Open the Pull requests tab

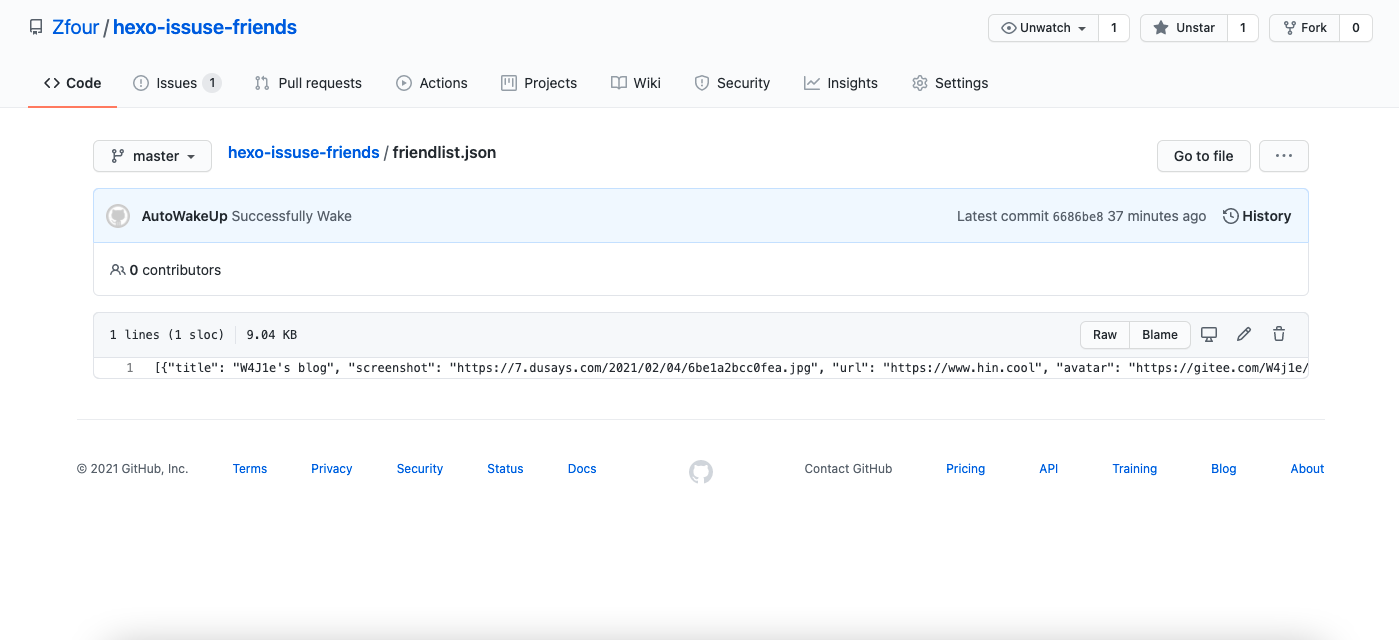(308, 83)
